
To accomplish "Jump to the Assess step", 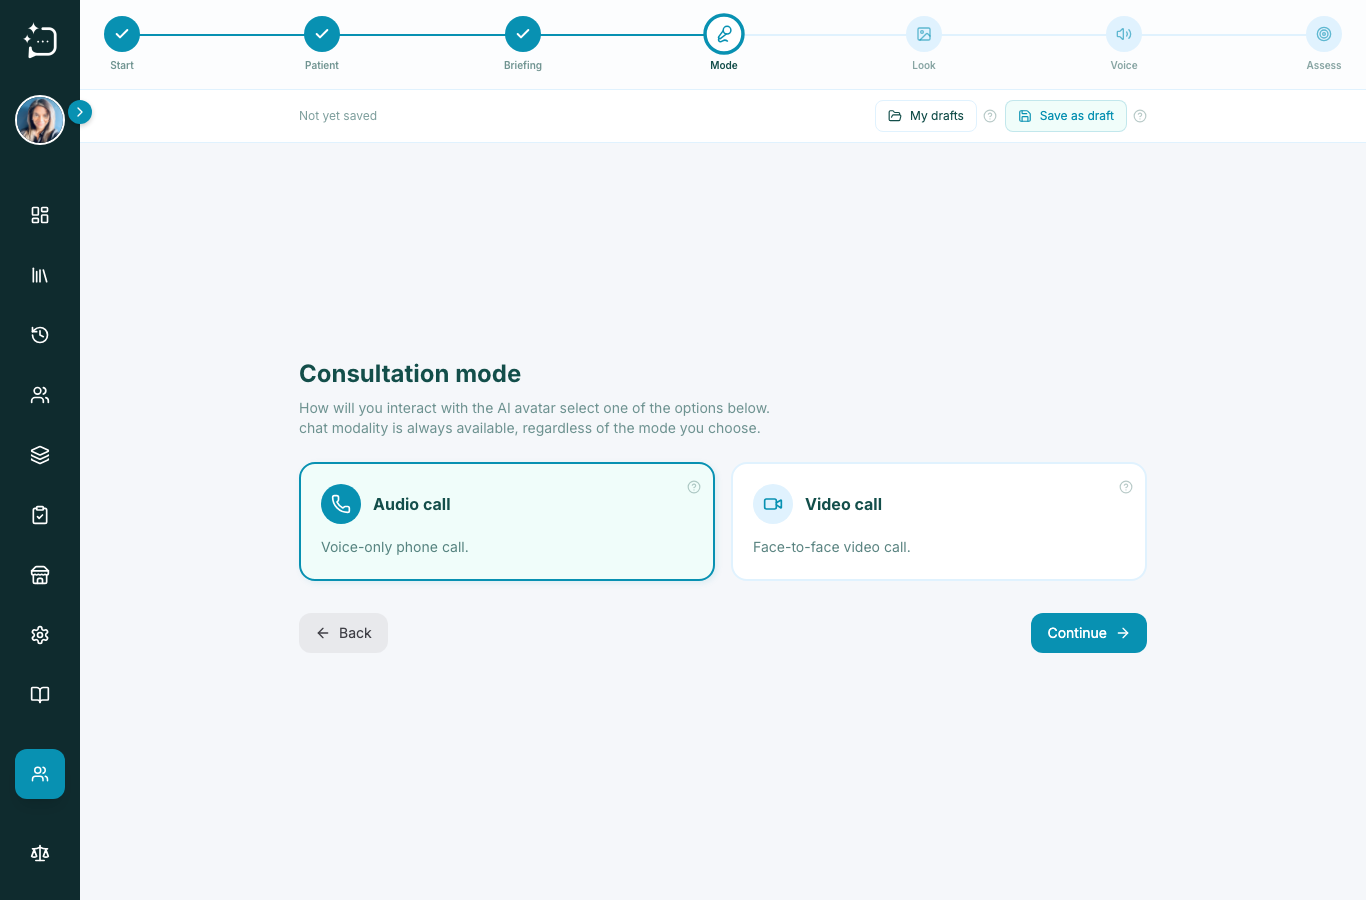I will tap(1324, 34).
